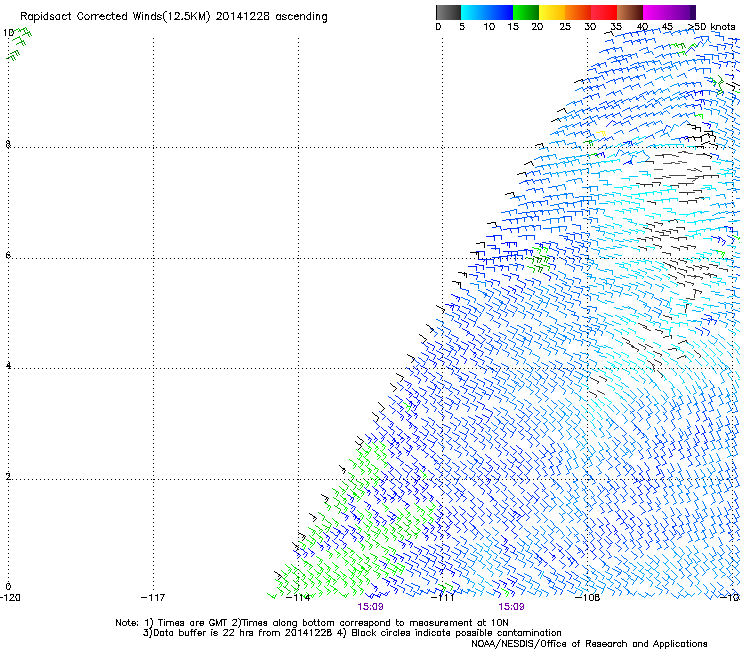Click the latitude label '4' on the axis
Screen dimensions: 740x650
coord(8,365)
